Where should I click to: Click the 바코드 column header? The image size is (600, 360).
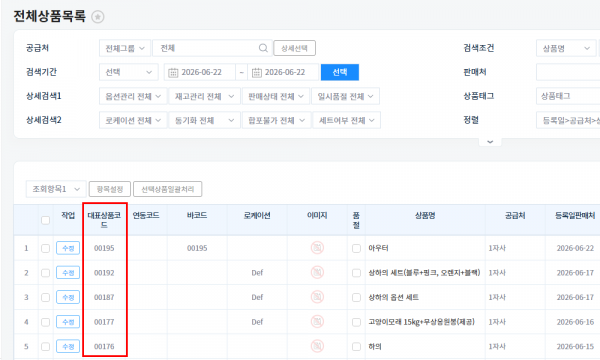click(x=197, y=215)
